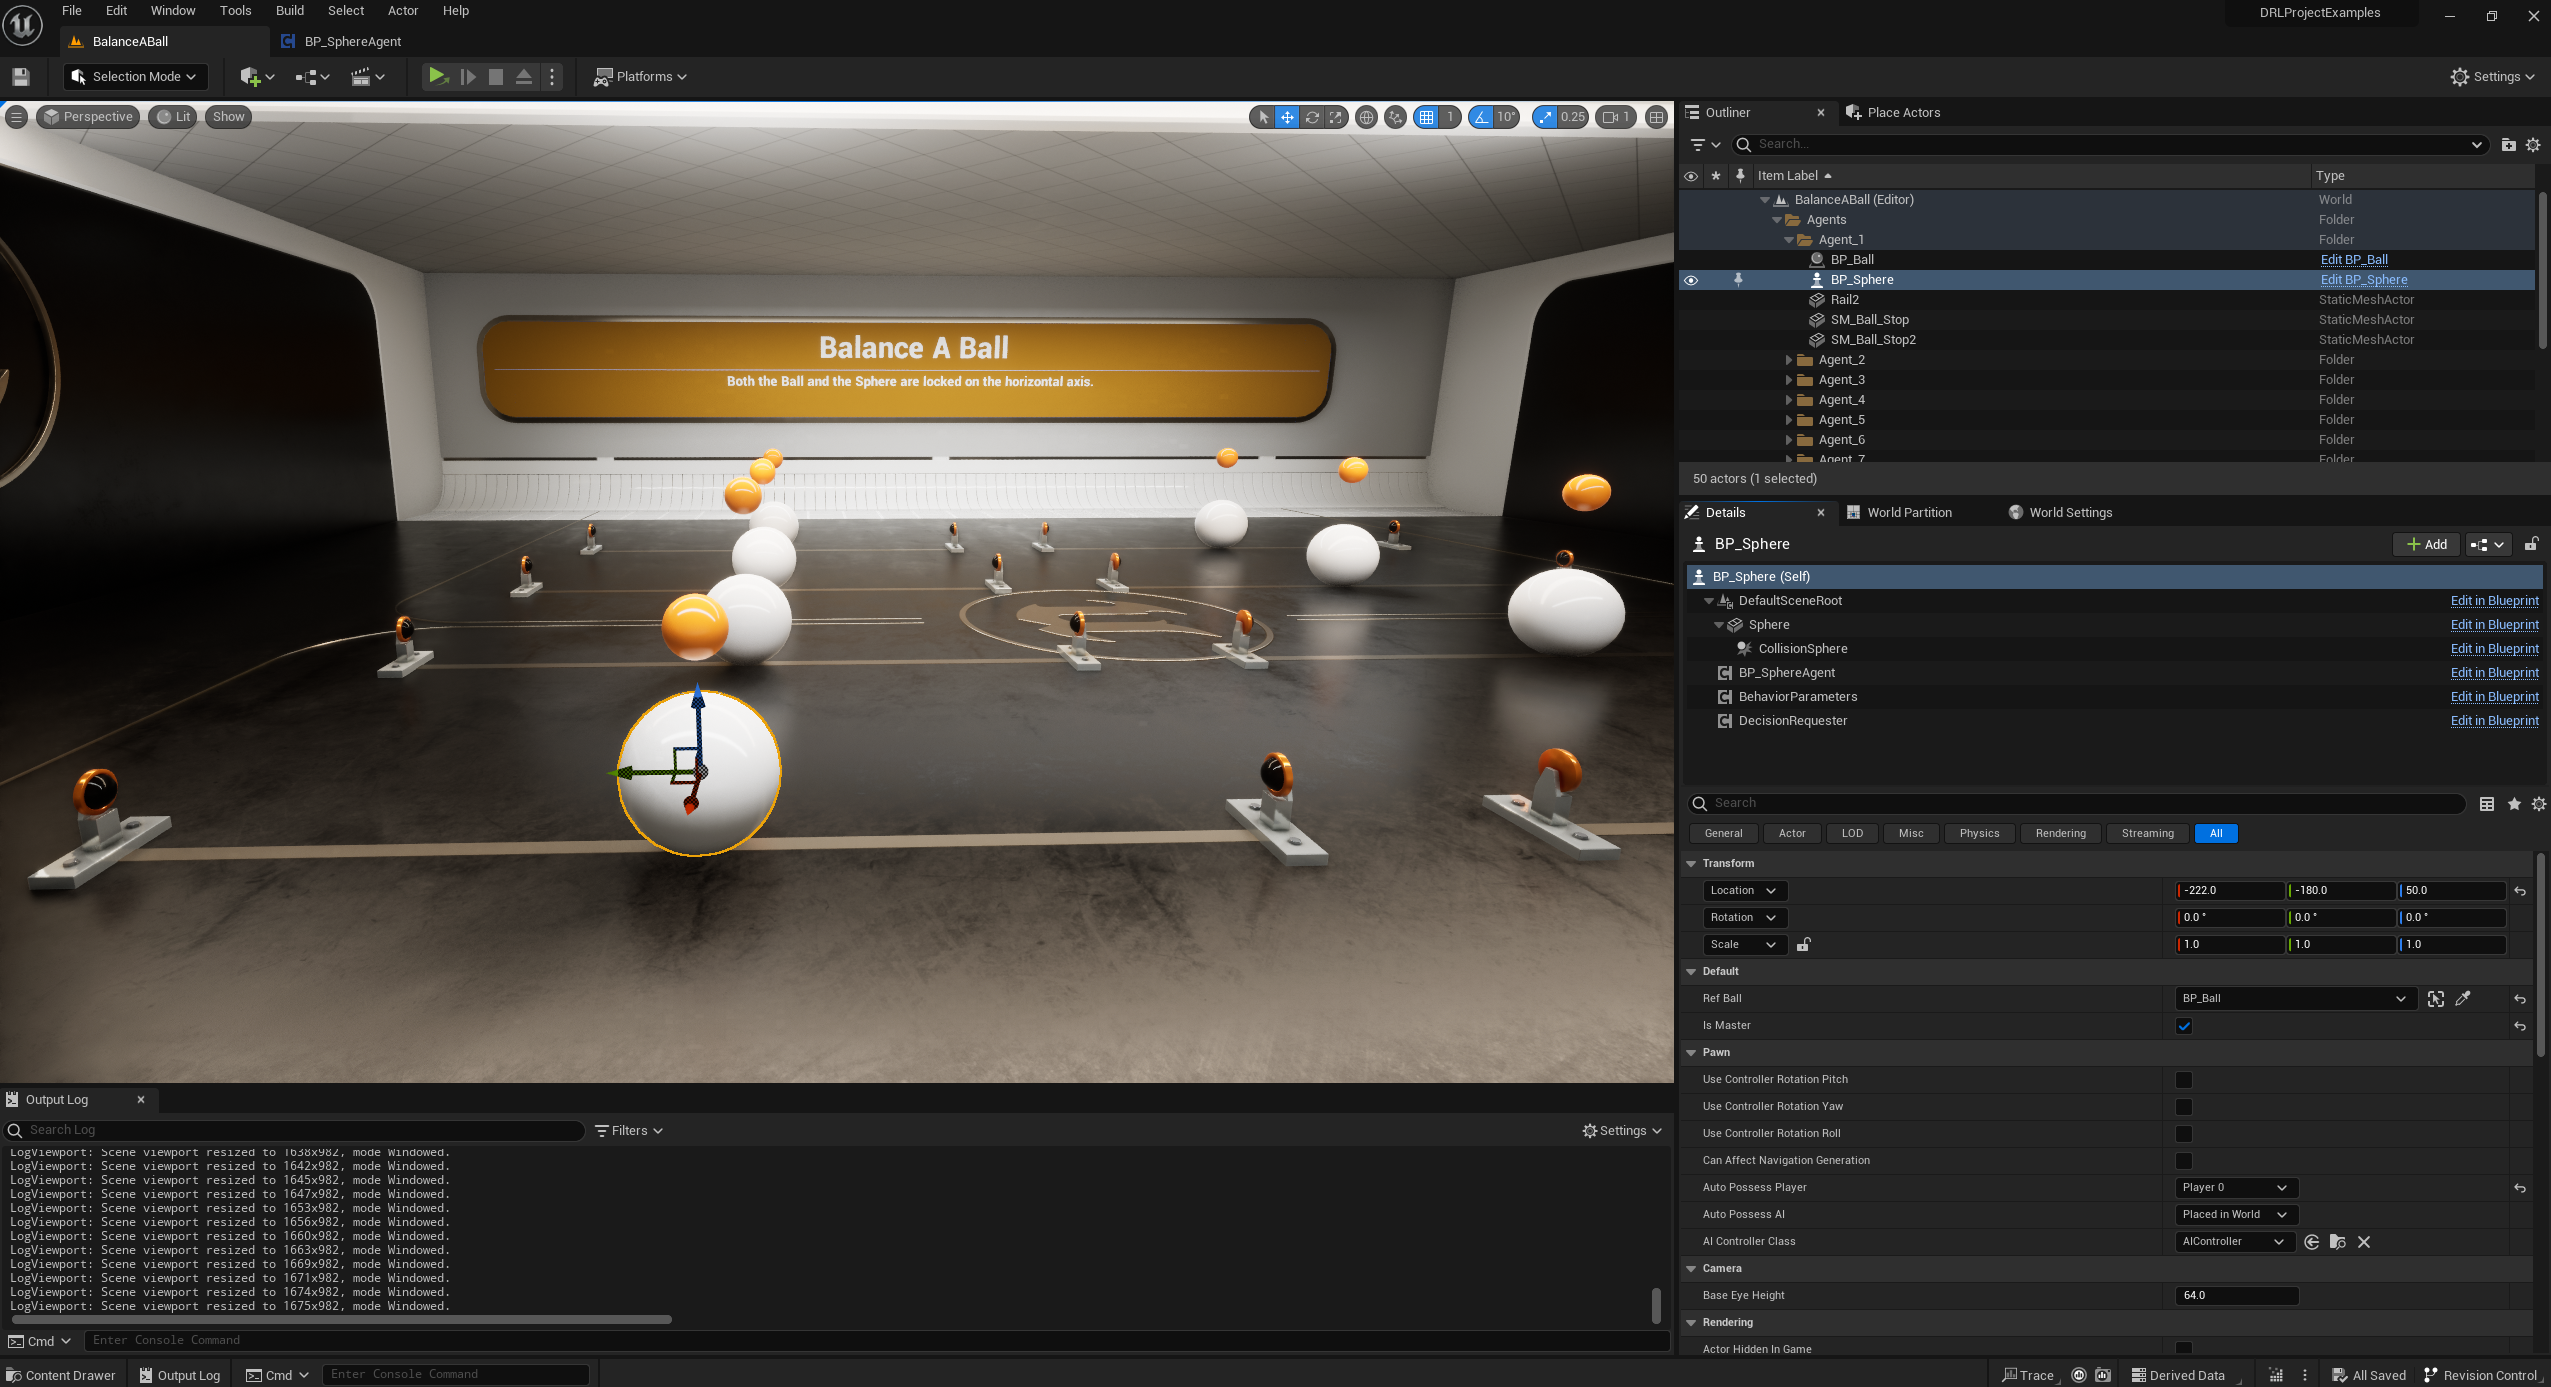
Task: Open the File menu
Action: click(x=72, y=11)
